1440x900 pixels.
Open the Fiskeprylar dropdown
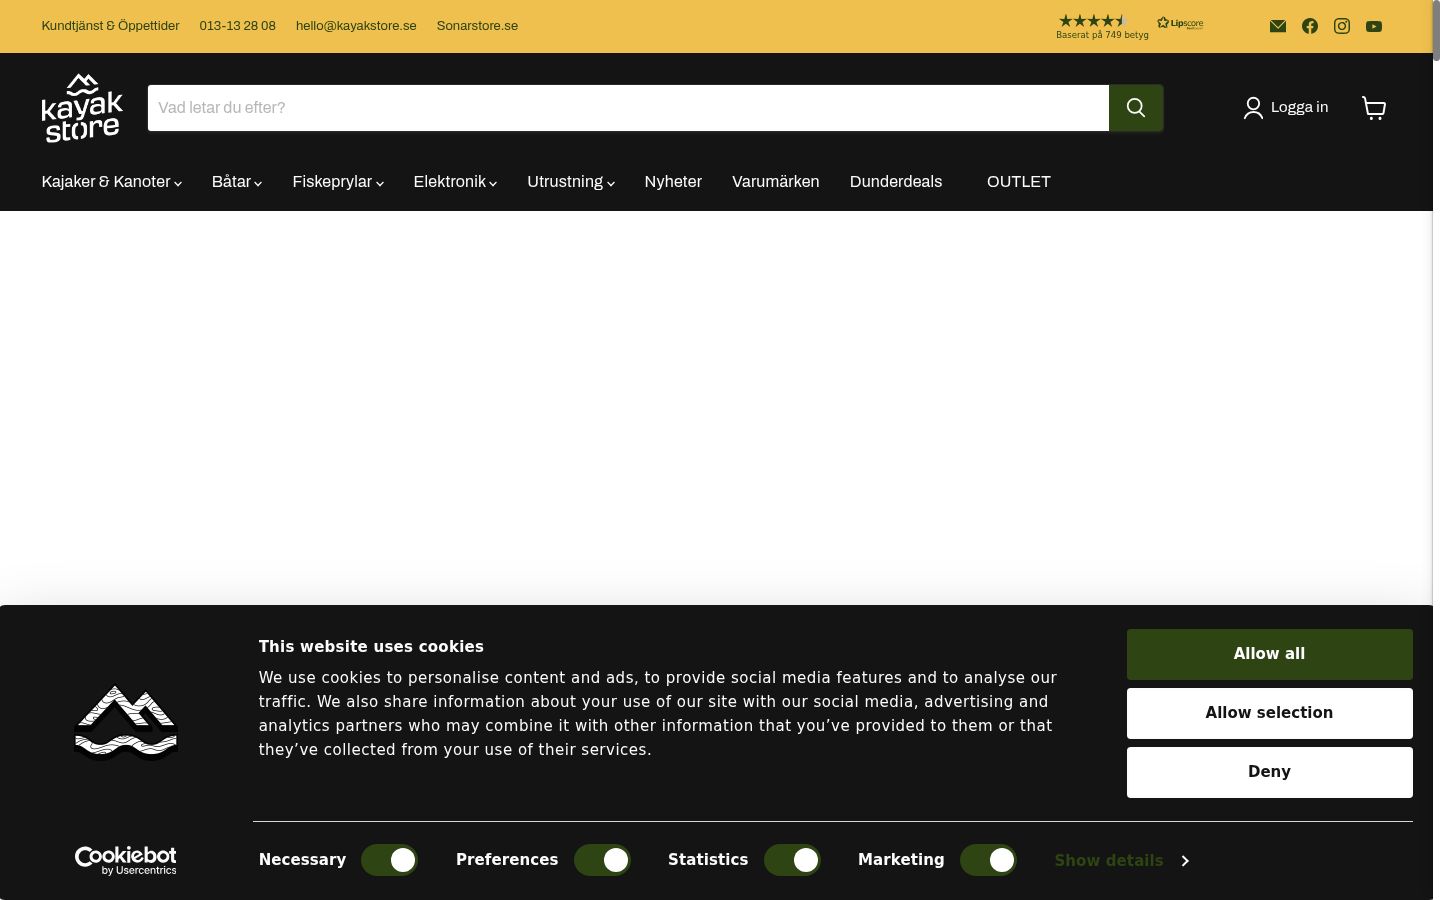pos(338,182)
